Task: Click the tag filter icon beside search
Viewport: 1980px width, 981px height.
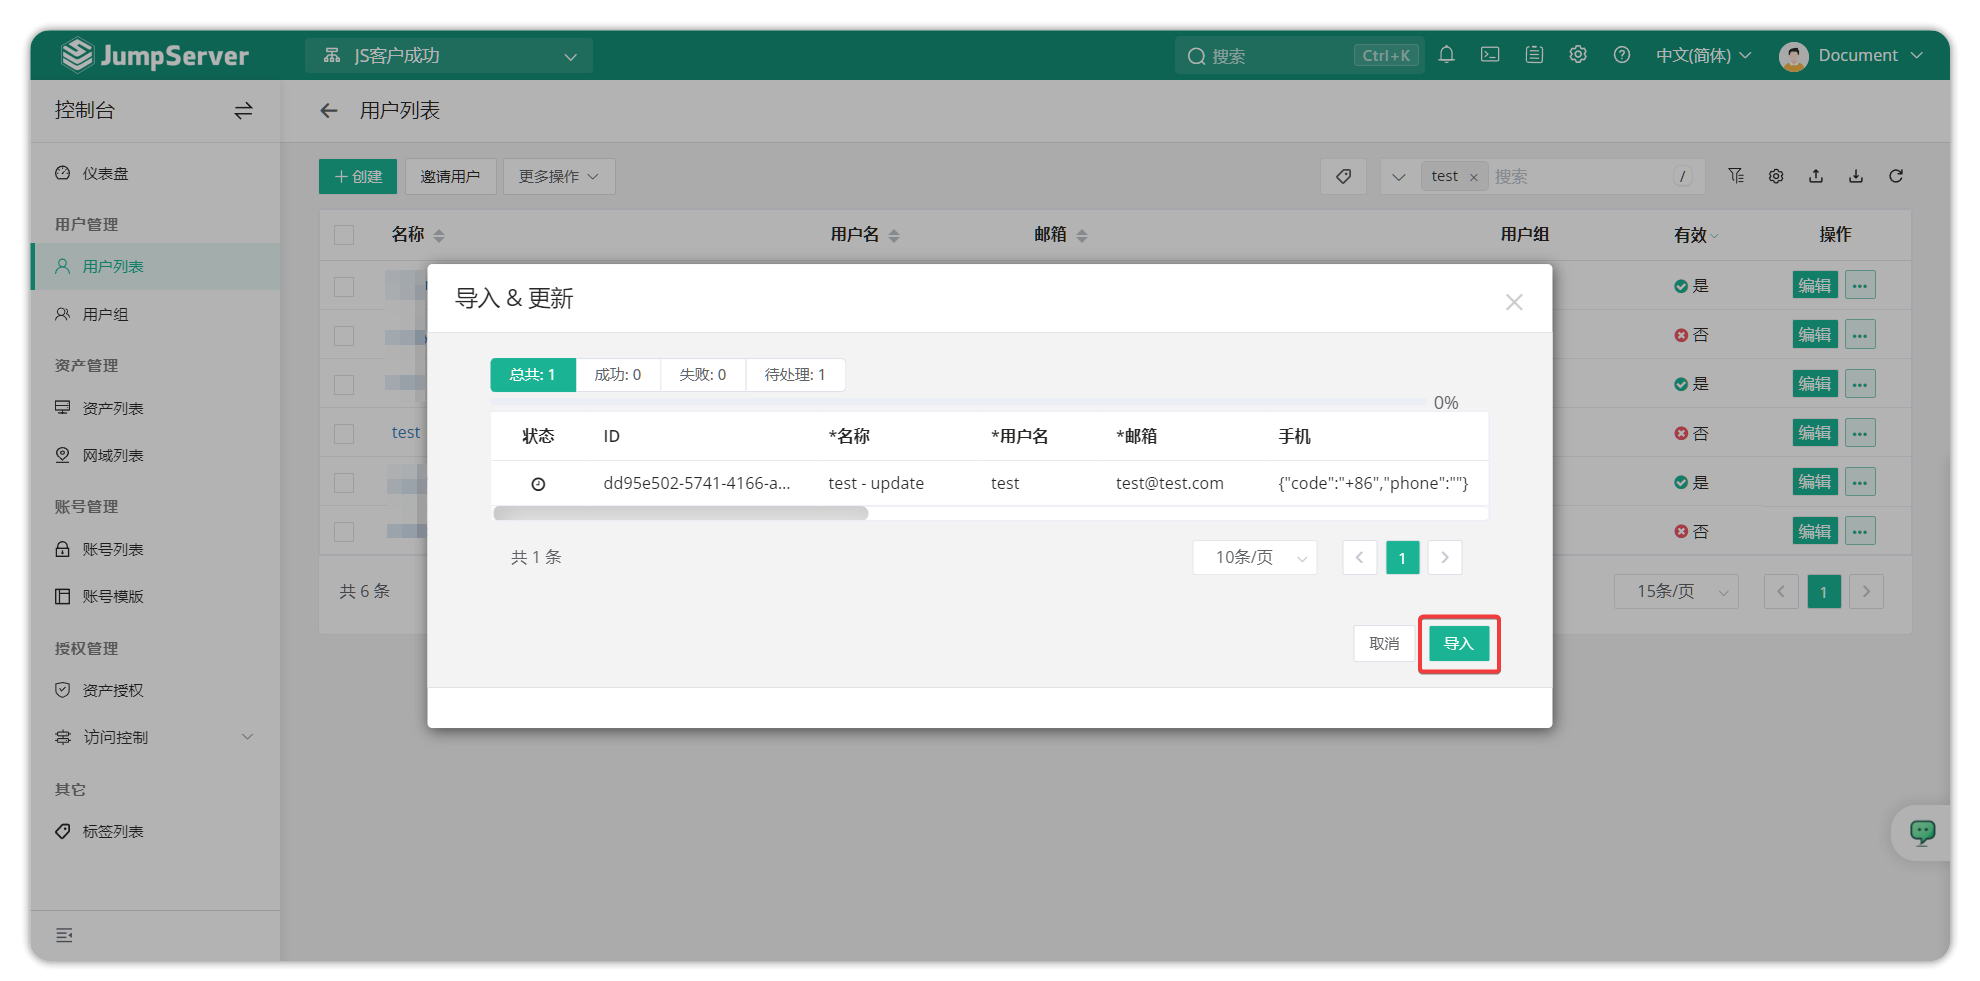Action: (1343, 176)
